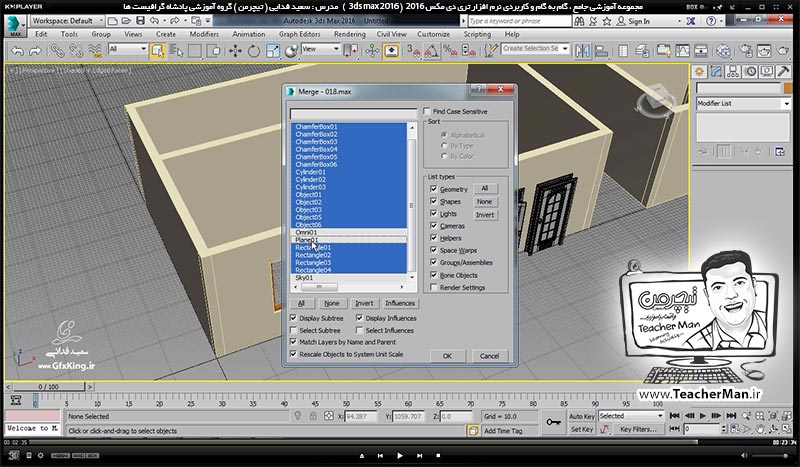Click the Align tool icon
Image resolution: width=800 pixels, height=467 pixels.
(602, 51)
